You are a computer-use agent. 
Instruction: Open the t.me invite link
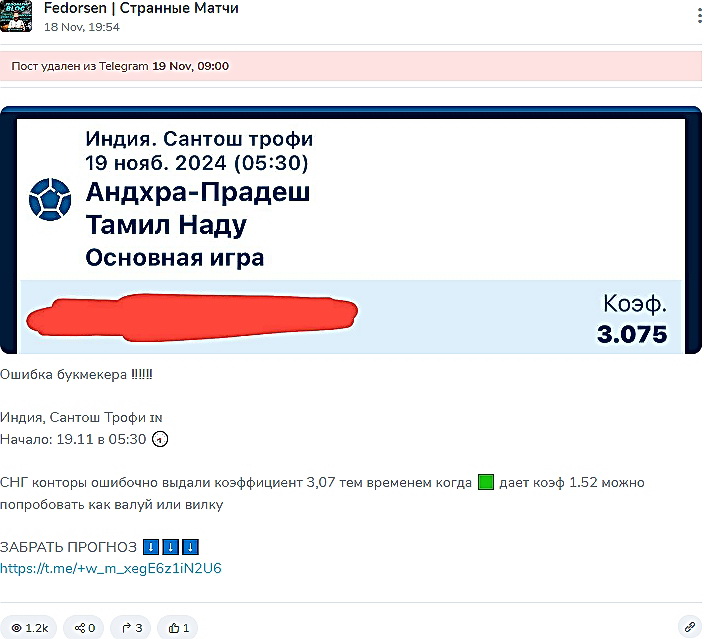[x=111, y=568]
